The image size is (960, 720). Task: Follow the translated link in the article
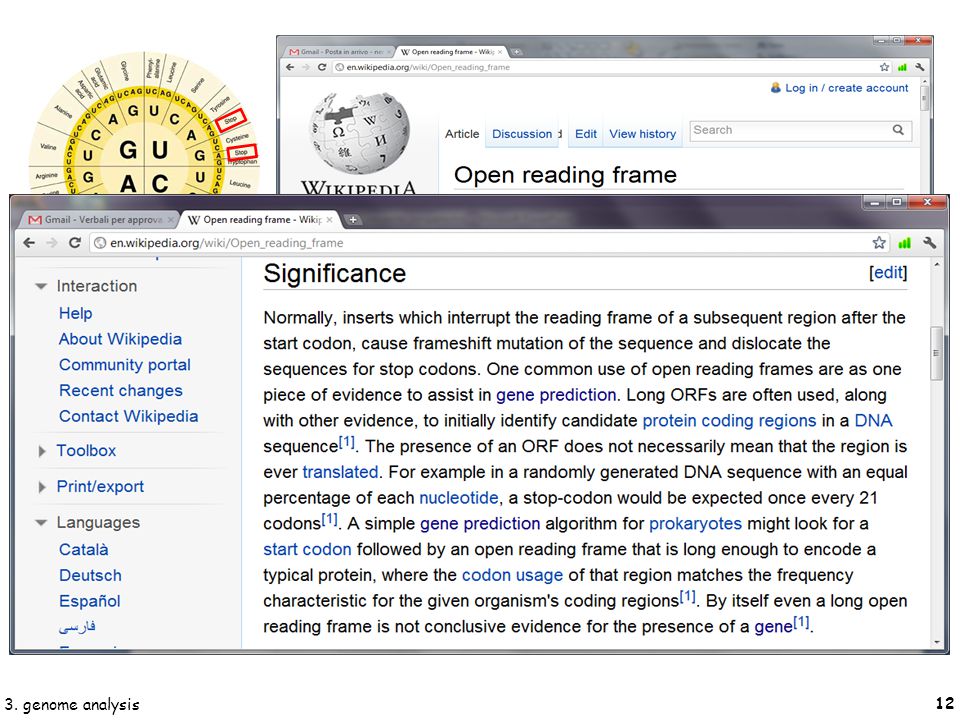(x=340, y=472)
